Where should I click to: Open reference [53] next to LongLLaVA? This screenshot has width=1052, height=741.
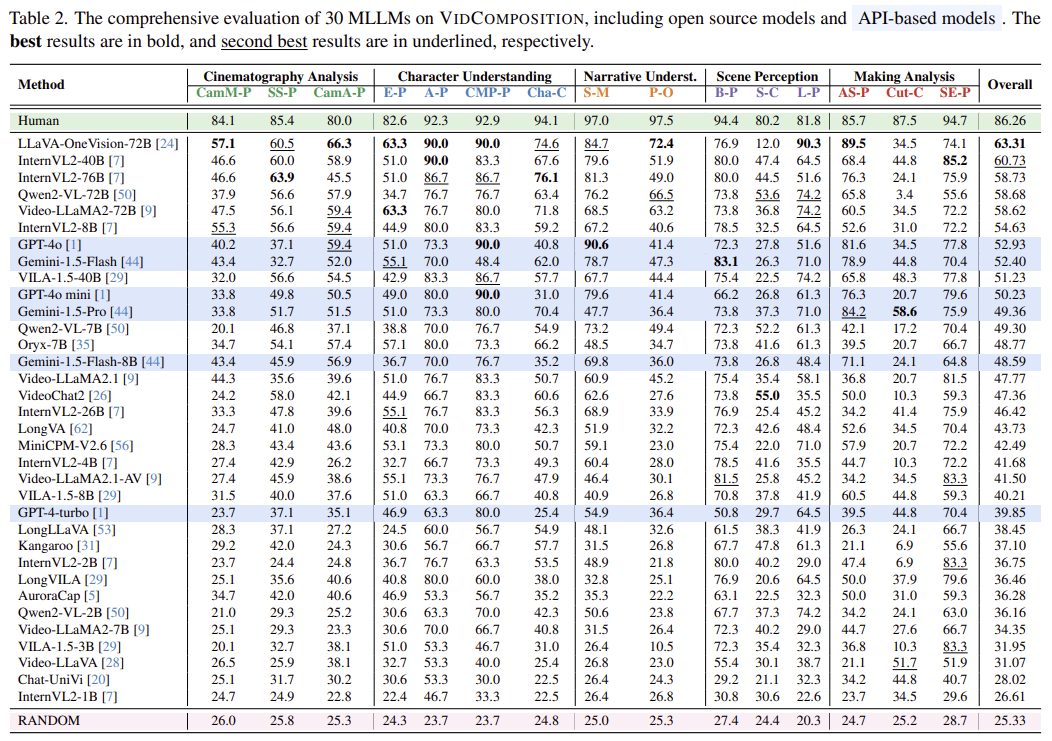click(104, 530)
